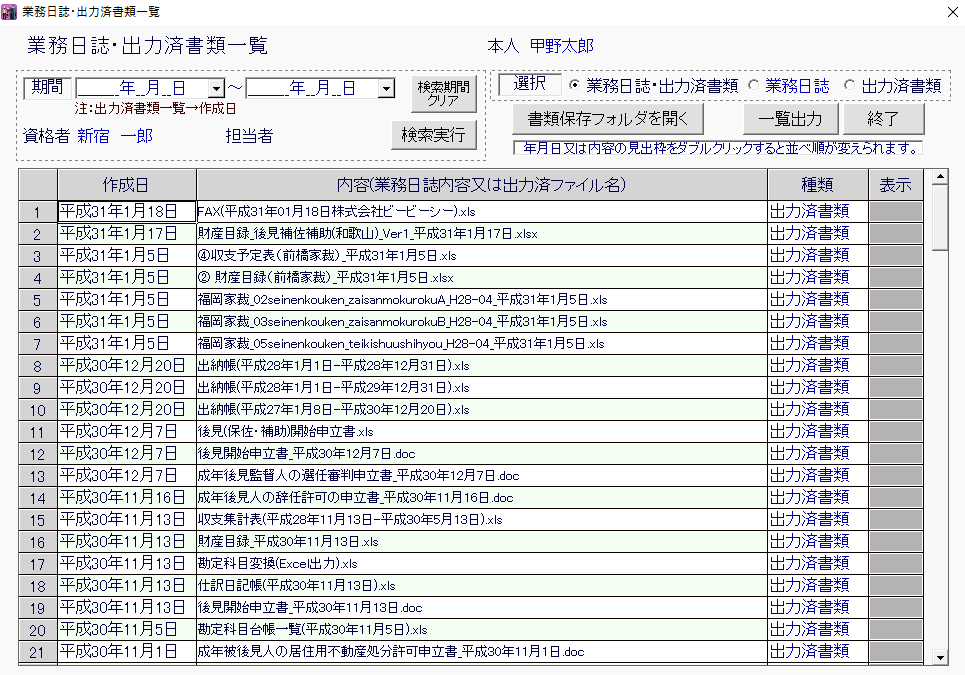Click the 内容 column header
The height and width of the screenshot is (675, 965).
tap(481, 185)
